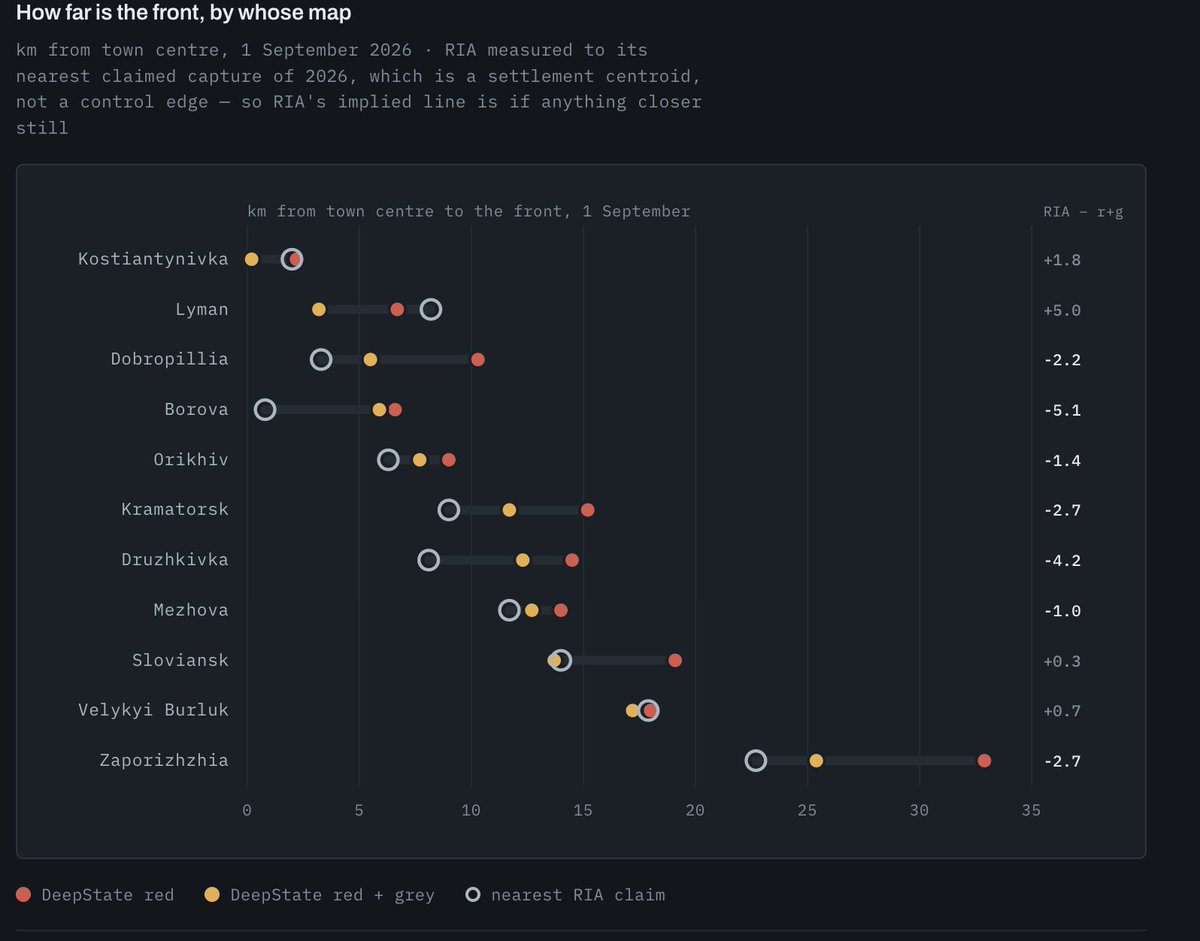
Task: Click the -4.2 difference value
Action: (1062, 560)
